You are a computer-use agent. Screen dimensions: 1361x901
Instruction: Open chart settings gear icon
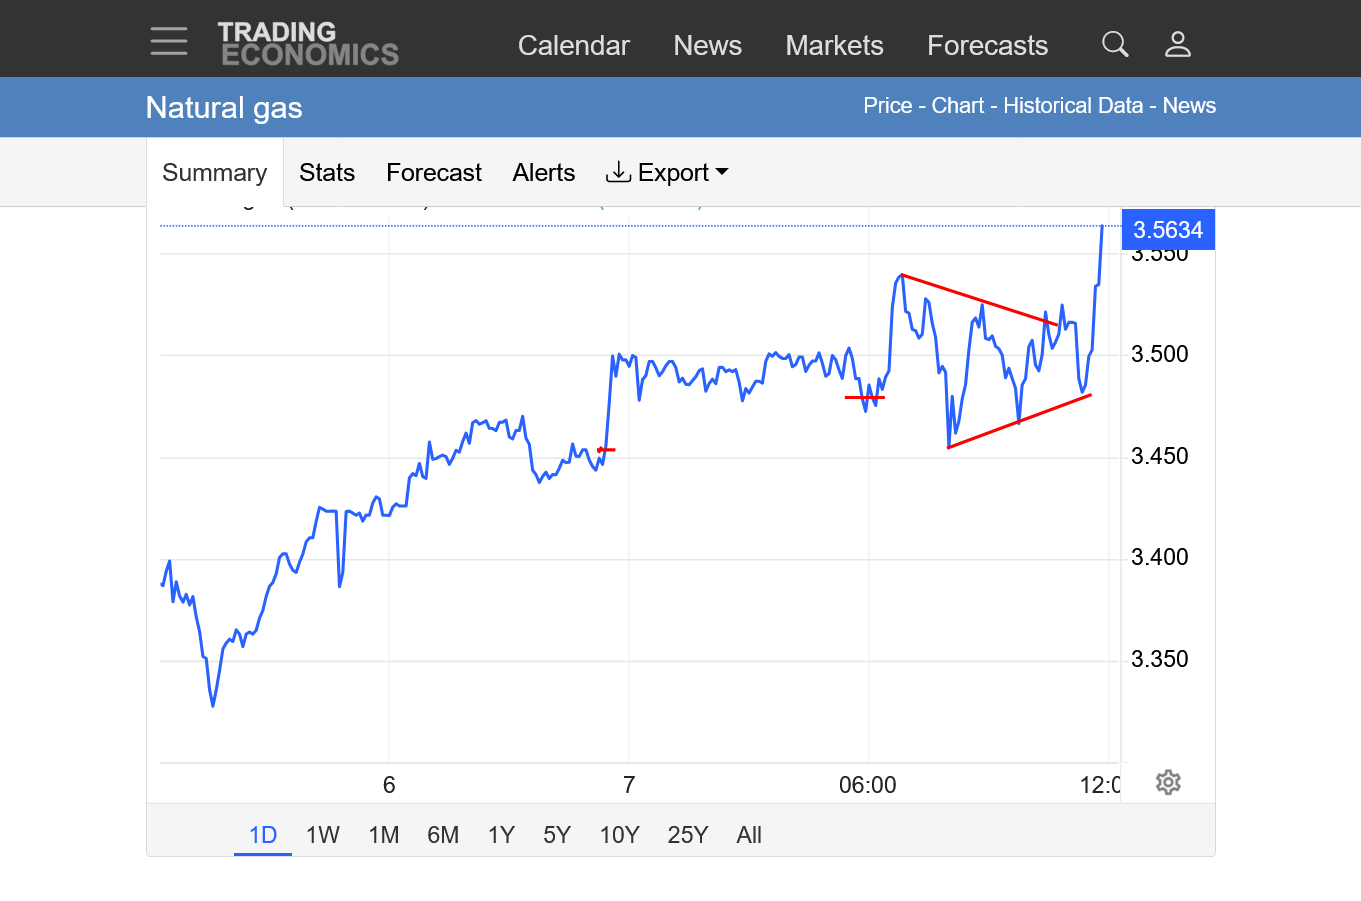tap(1168, 782)
